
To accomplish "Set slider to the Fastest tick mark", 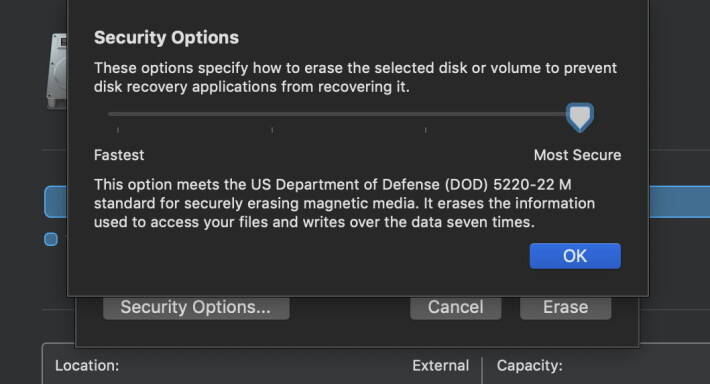I will click(118, 130).
